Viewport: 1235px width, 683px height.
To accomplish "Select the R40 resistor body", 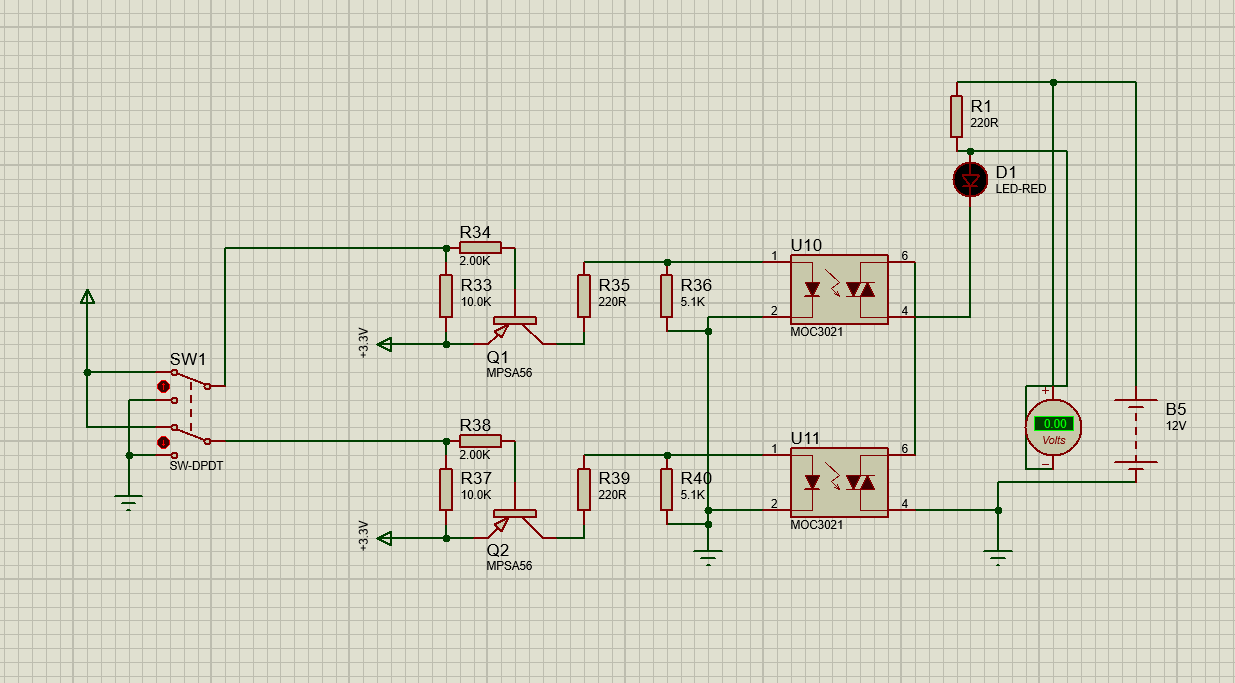I will pyautogui.click(x=666, y=489).
